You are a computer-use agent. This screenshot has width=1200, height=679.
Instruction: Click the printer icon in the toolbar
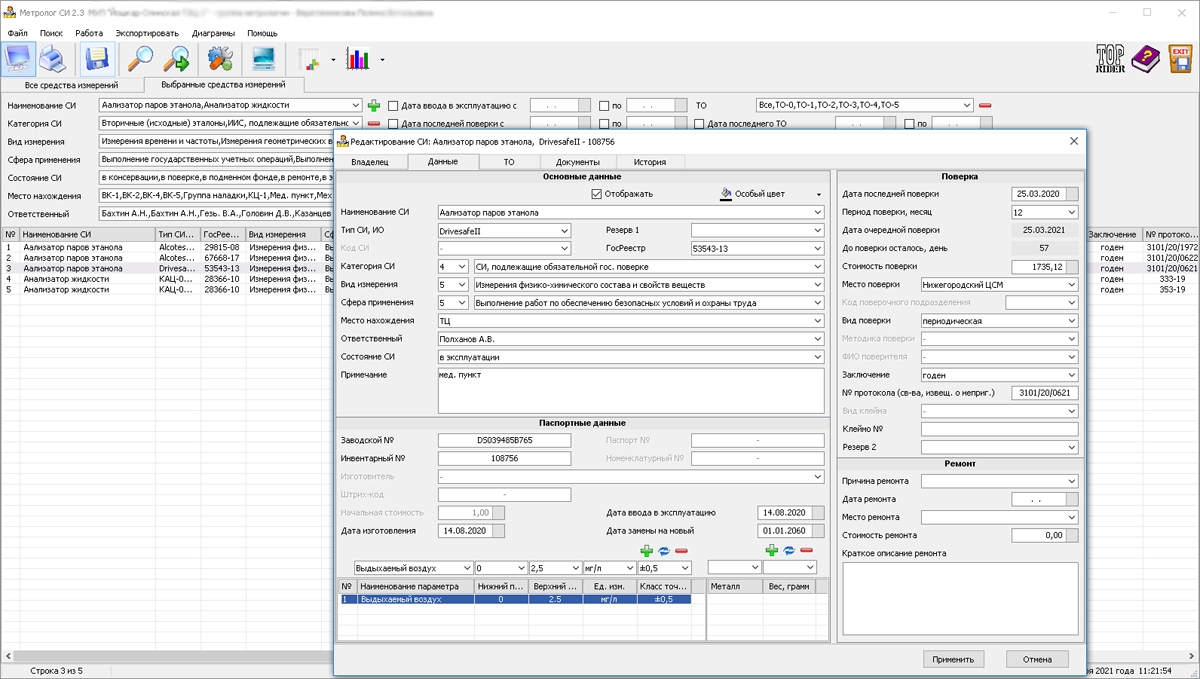(x=52, y=60)
